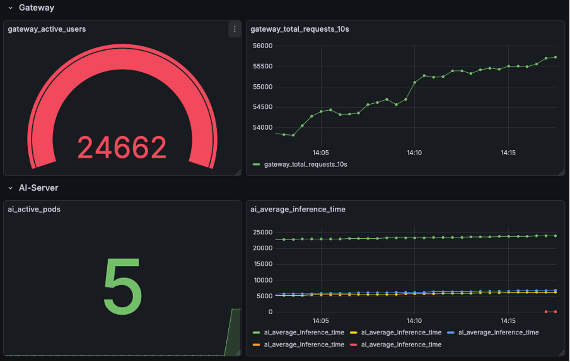This screenshot has height=362, width=570.
Task: Click the orange legend swatch in inference time panel
Action: (256, 345)
